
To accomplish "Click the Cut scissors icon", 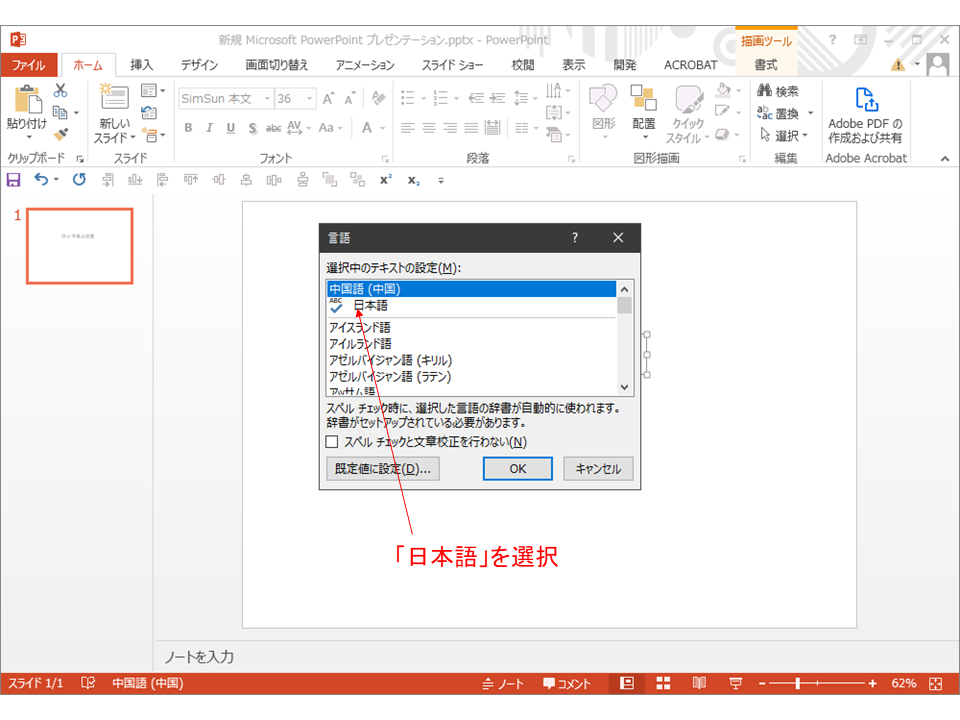I will coord(61,91).
